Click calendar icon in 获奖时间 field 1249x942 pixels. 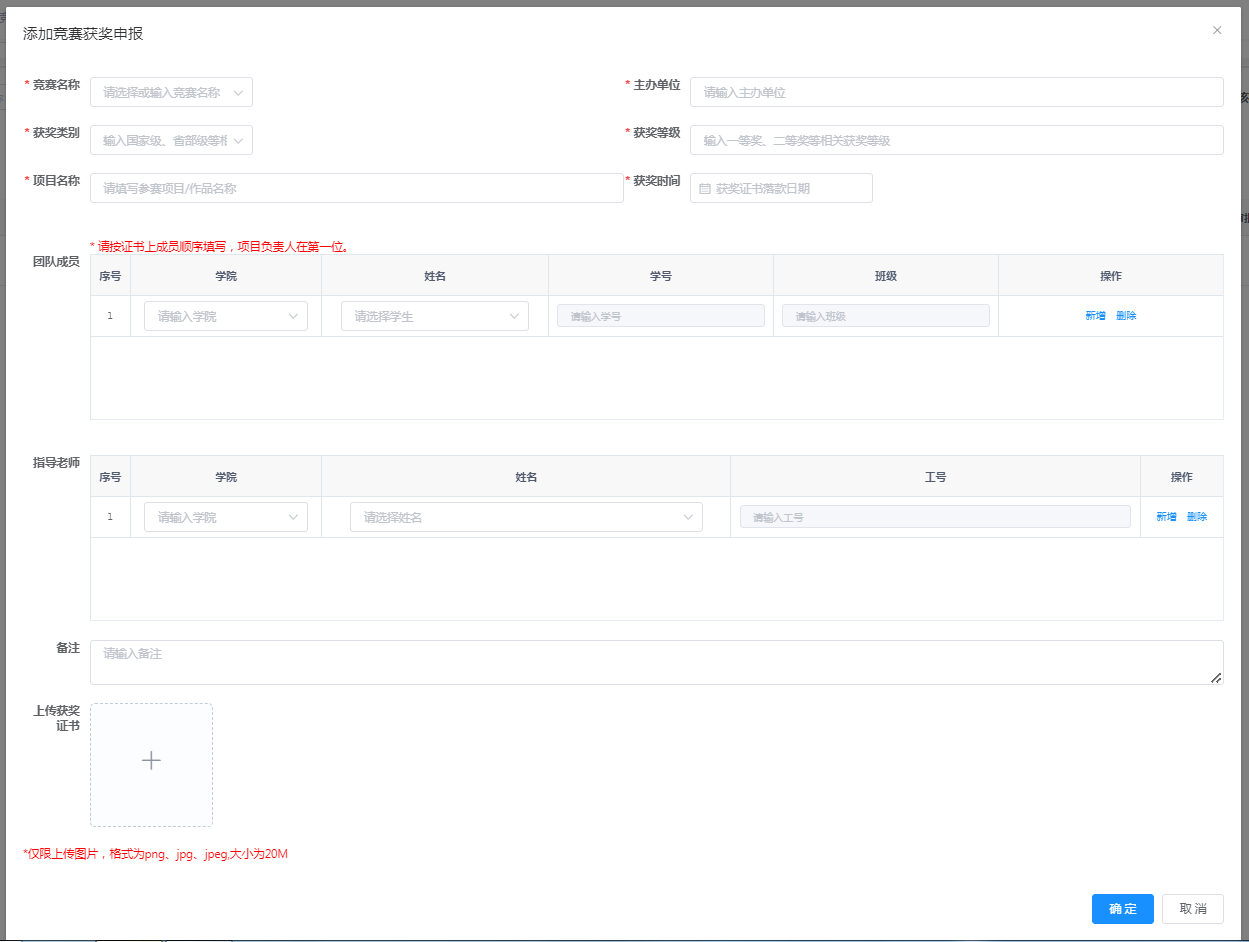[x=705, y=188]
